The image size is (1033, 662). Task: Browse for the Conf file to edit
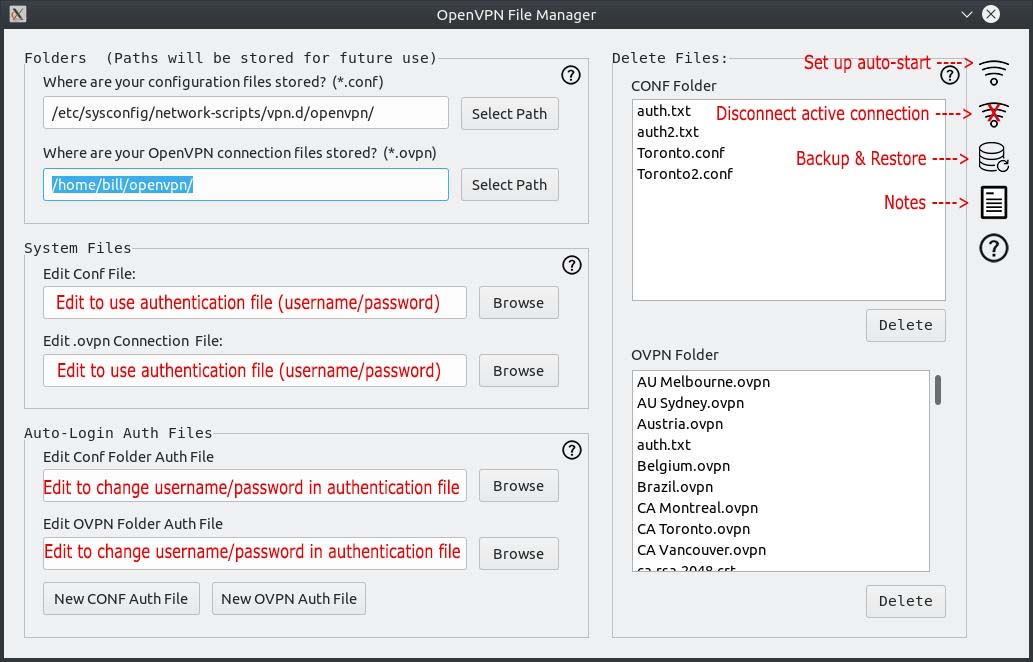coord(518,302)
